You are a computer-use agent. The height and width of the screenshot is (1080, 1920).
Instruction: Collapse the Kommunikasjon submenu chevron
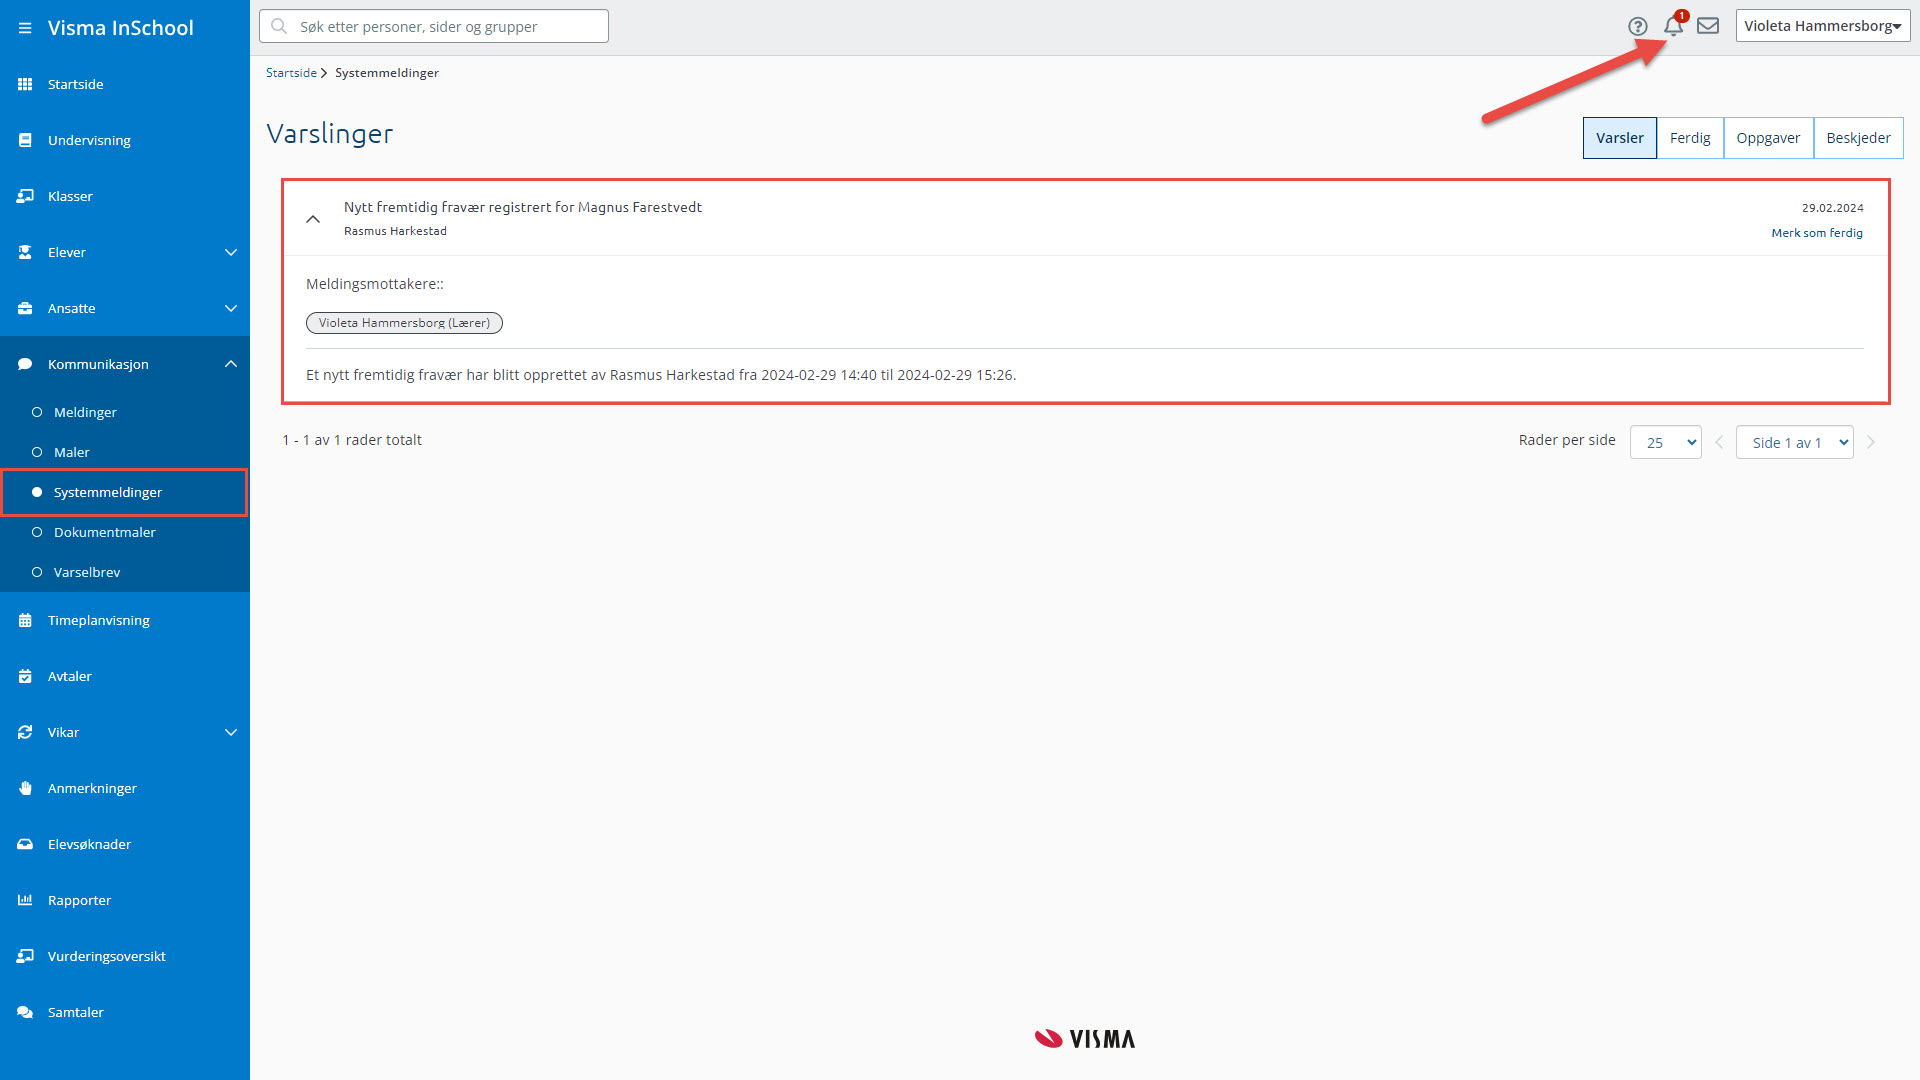pyautogui.click(x=231, y=364)
